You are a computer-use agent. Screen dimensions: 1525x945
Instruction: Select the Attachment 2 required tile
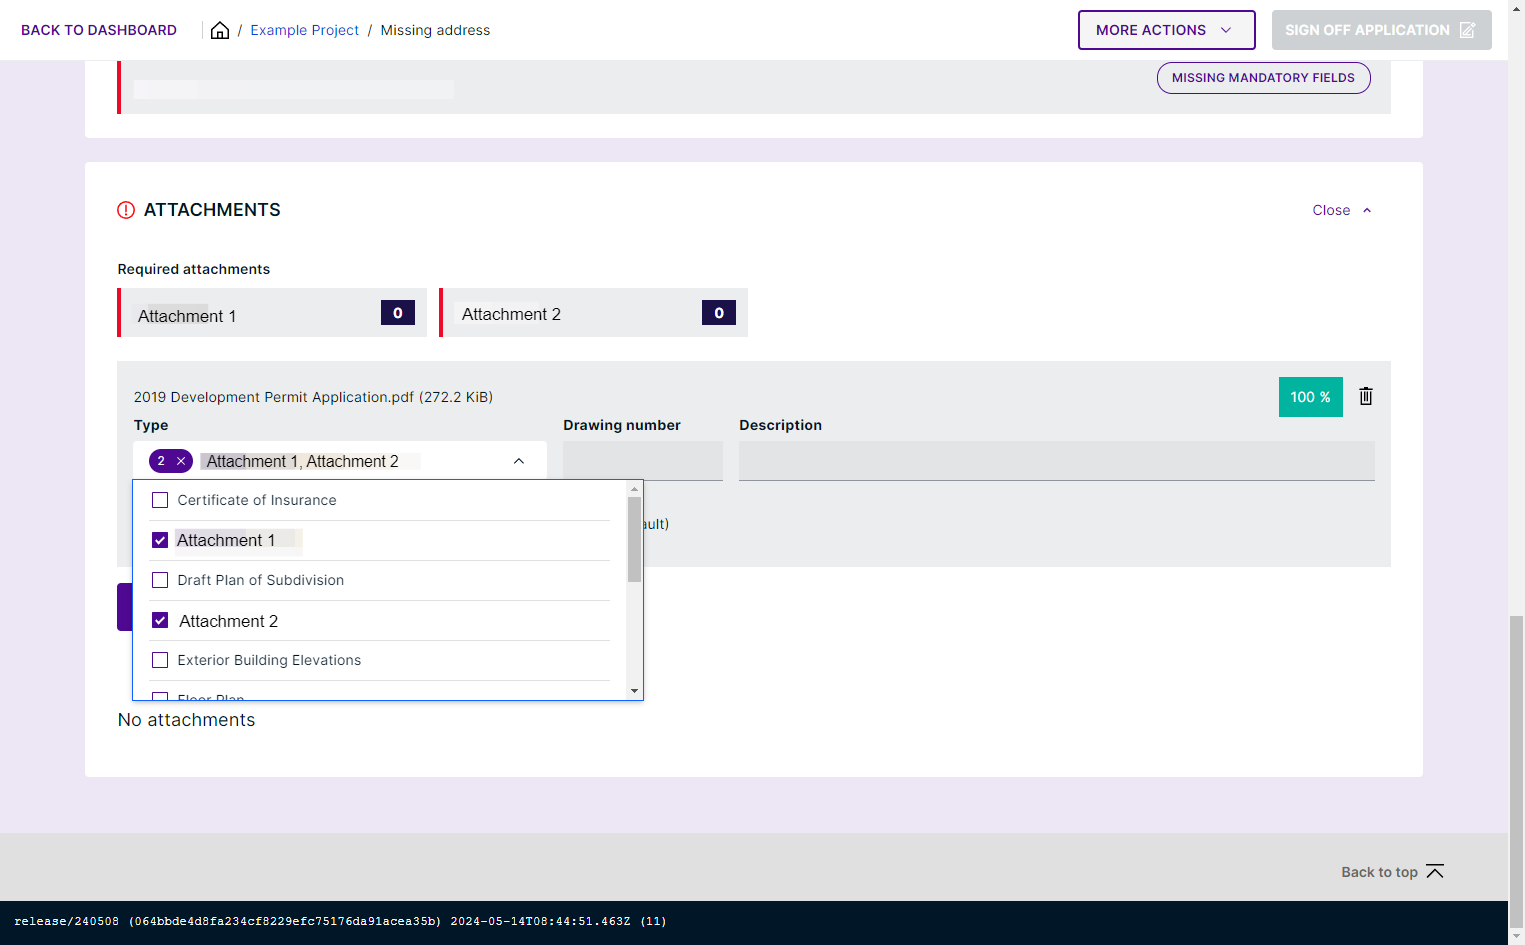[x=594, y=313]
